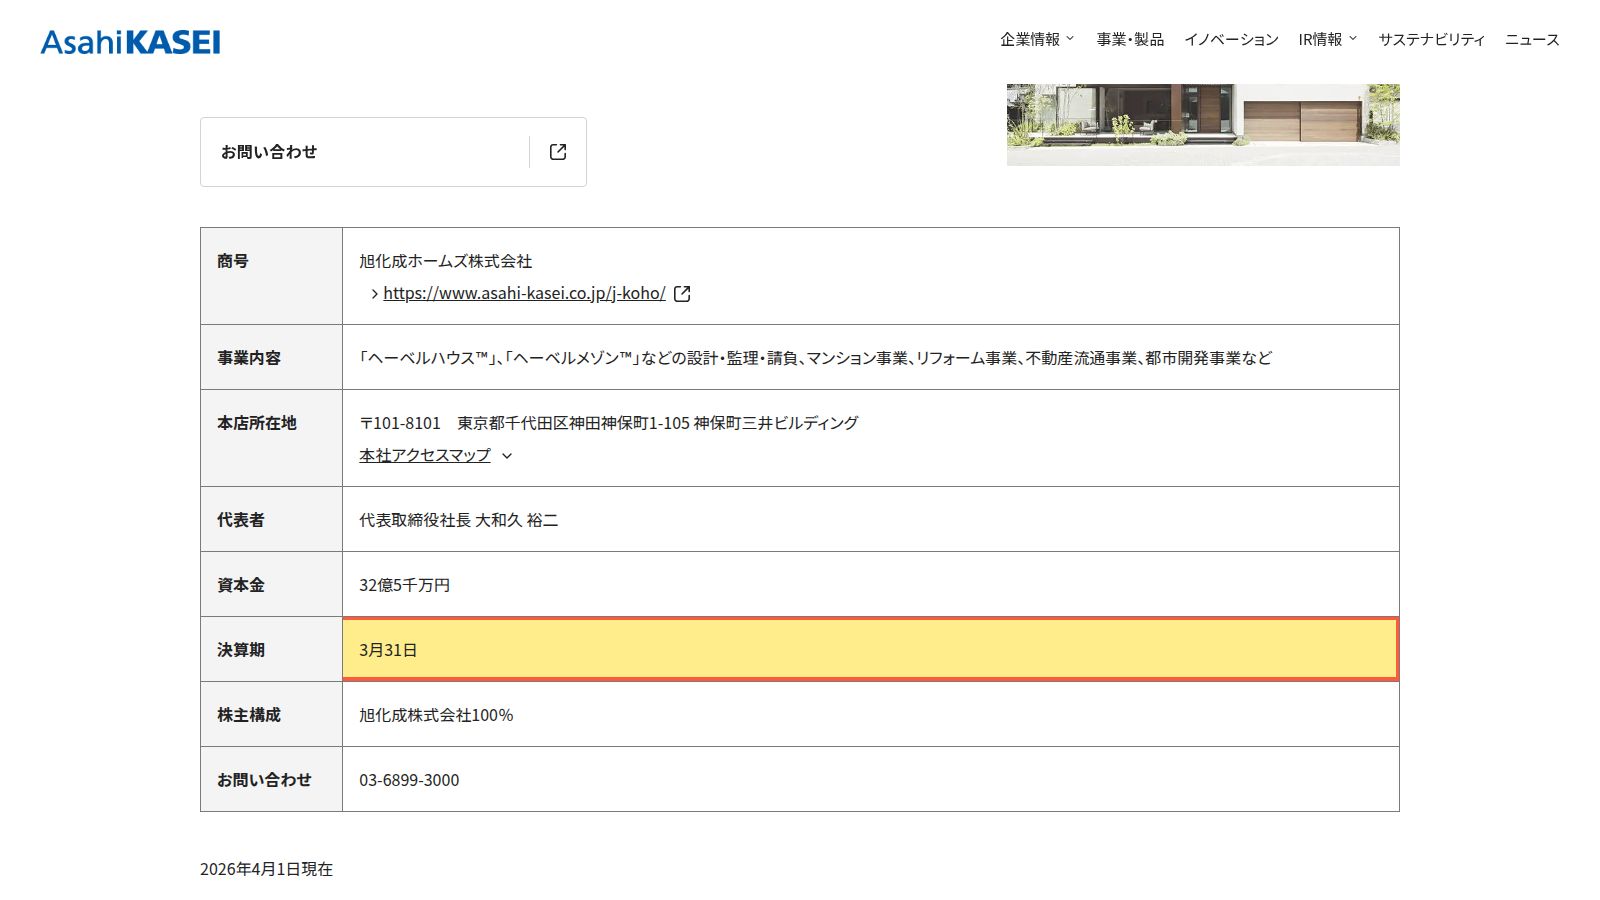Expand 本社アクセスマップ chevron
This screenshot has height=900, width=1600.
click(507, 456)
